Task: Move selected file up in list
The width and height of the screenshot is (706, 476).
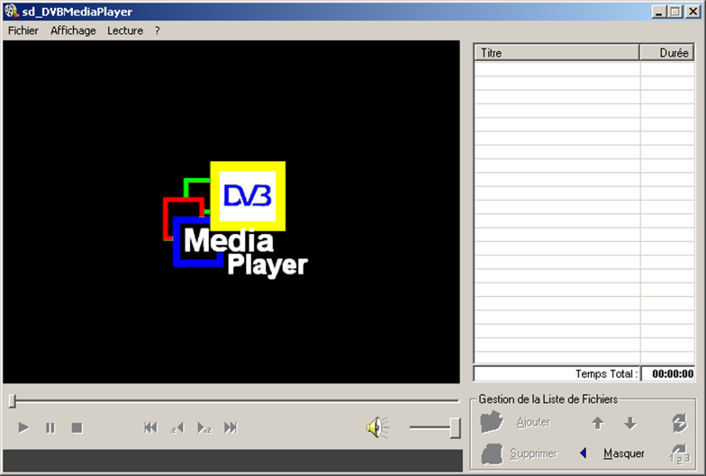Action: [x=597, y=423]
